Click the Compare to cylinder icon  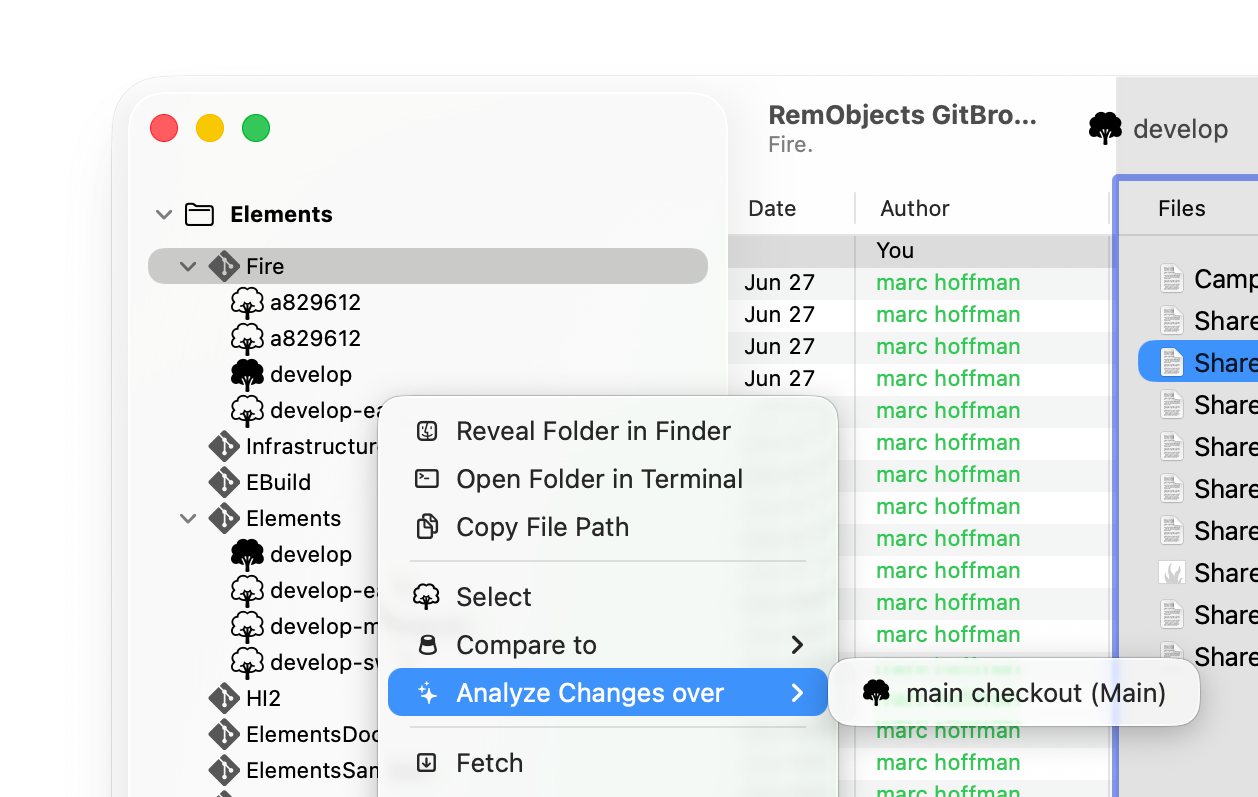[427, 645]
